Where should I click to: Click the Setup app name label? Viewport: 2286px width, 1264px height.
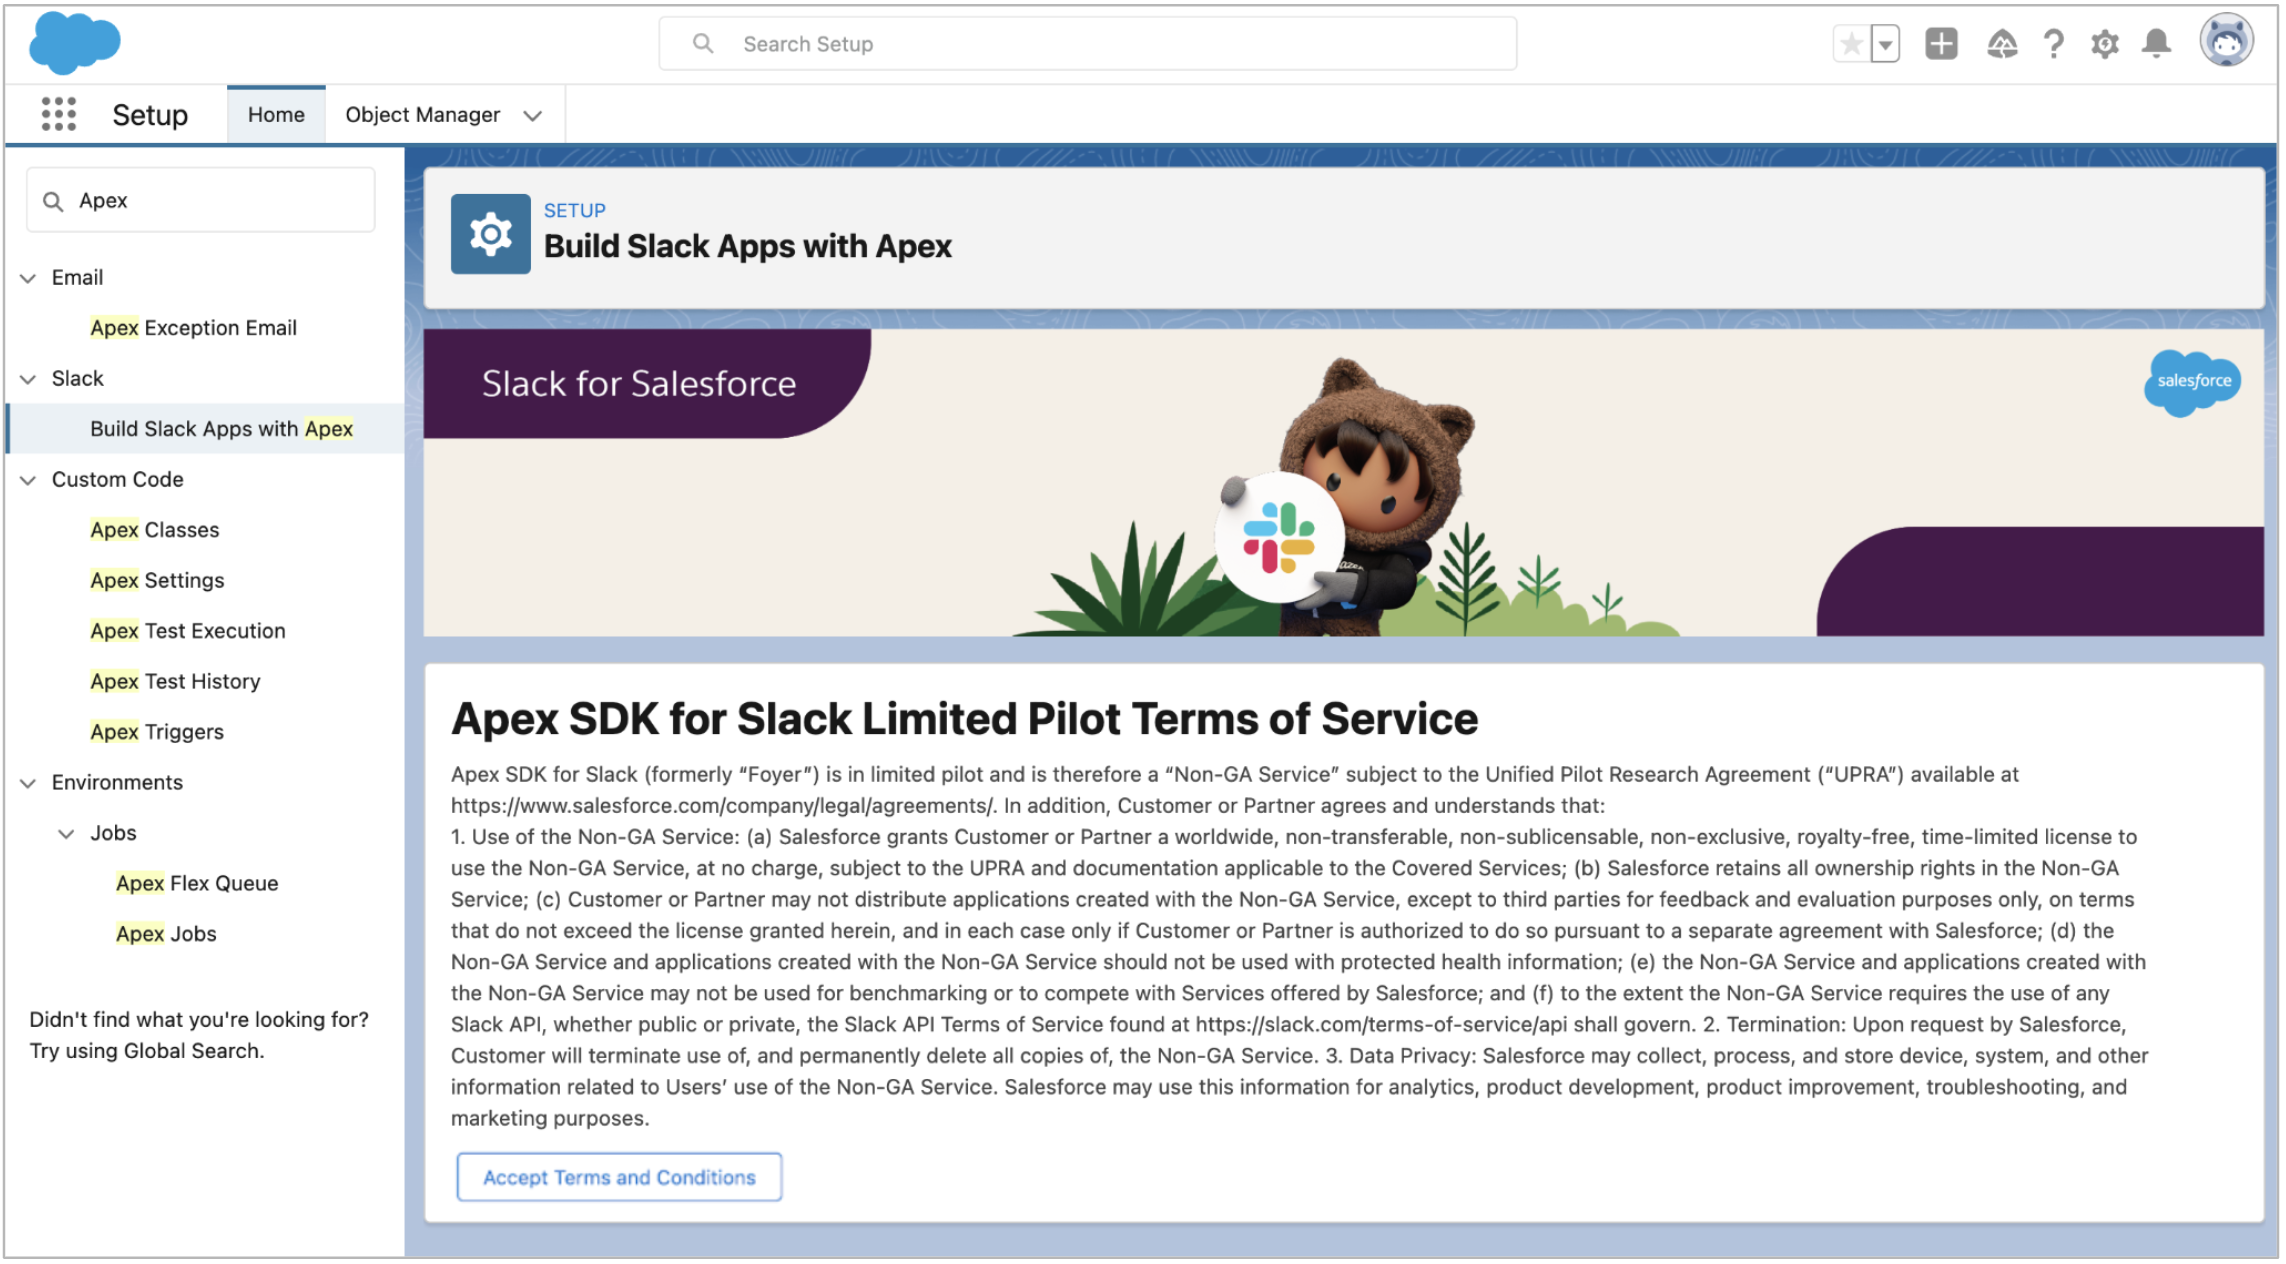[x=150, y=115]
